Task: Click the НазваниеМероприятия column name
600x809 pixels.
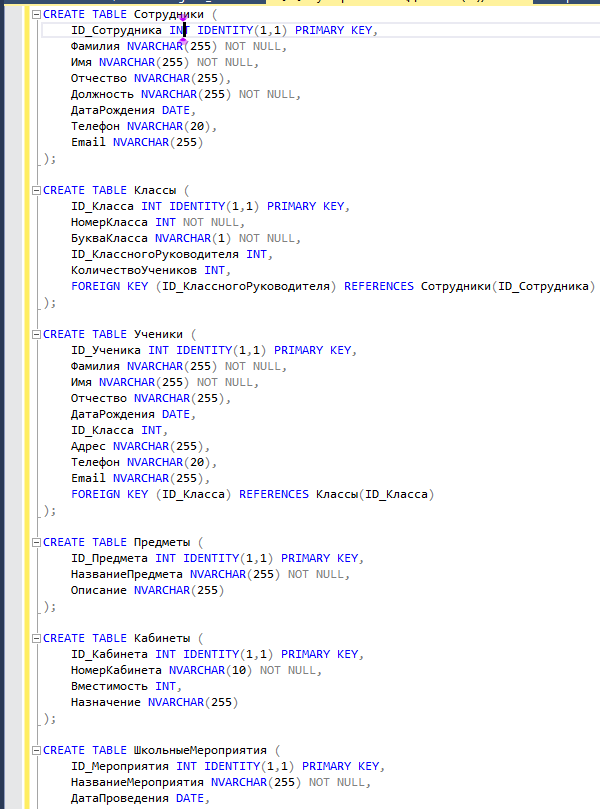Action: pos(137,782)
